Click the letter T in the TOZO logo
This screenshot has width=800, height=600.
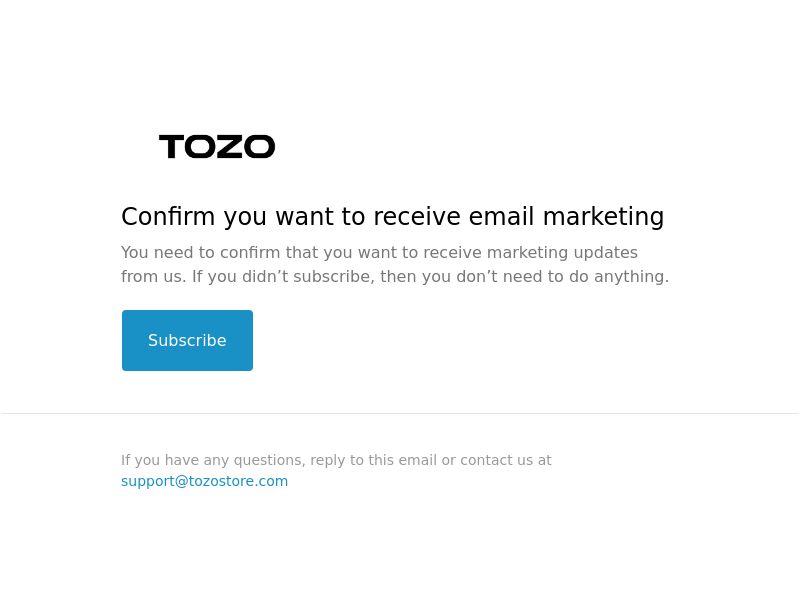point(171,146)
